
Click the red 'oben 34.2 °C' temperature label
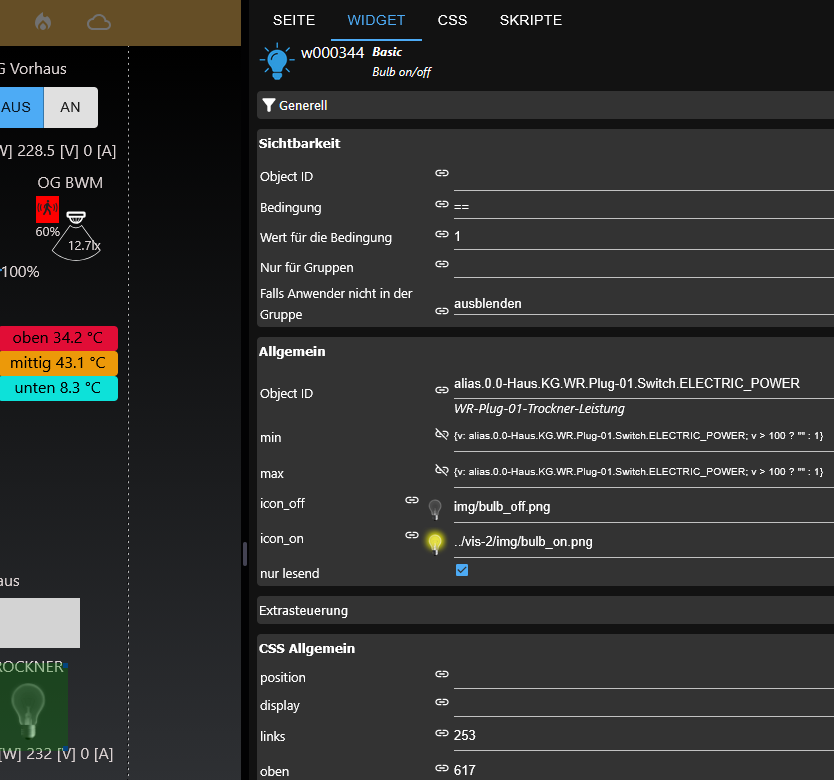(x=58, y=338)
